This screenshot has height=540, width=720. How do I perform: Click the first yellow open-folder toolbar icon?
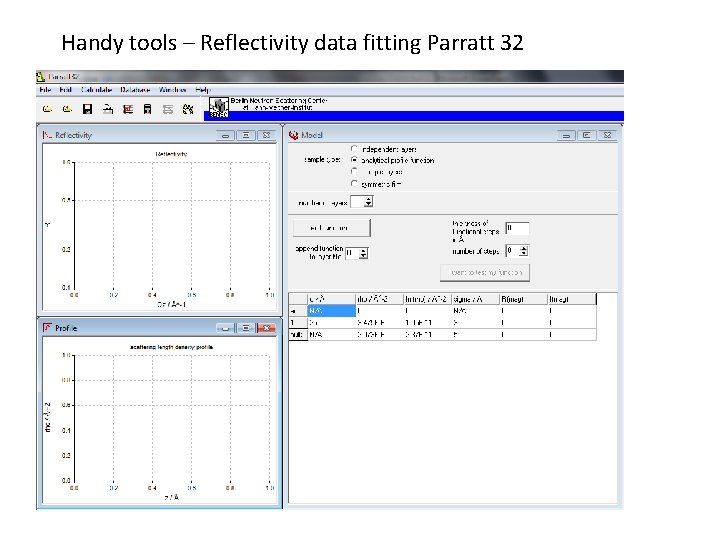click(47, 109)
